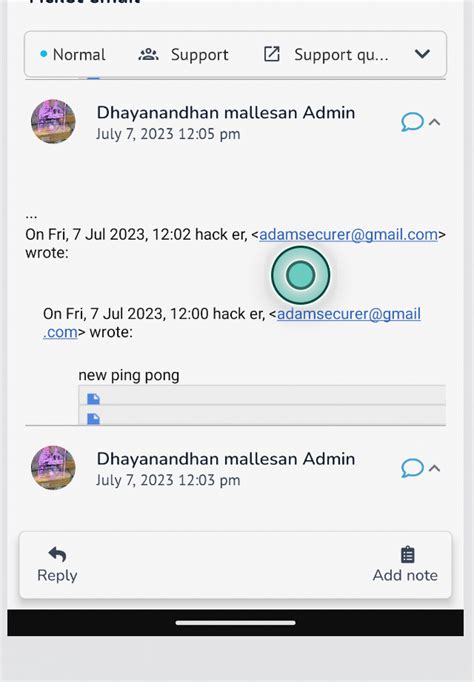Collapse the 12:03 pm message with chevron

tap(434, 468)
